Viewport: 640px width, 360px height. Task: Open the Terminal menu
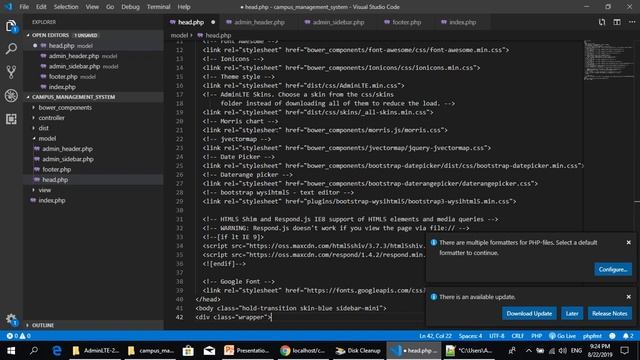(x=158, y=7)
